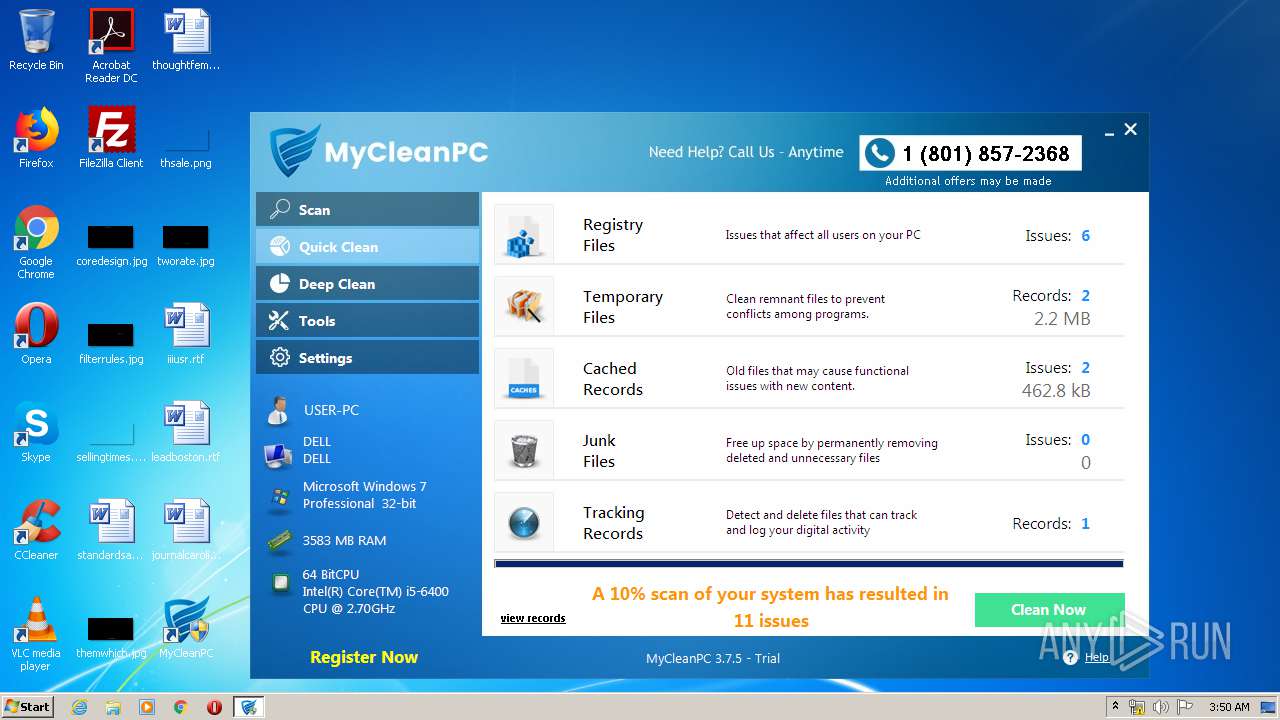Click the MyCleanPC 3.7.5 - Trial text
This screenshot has width=1280, height=720.
[x=713, y=658]
